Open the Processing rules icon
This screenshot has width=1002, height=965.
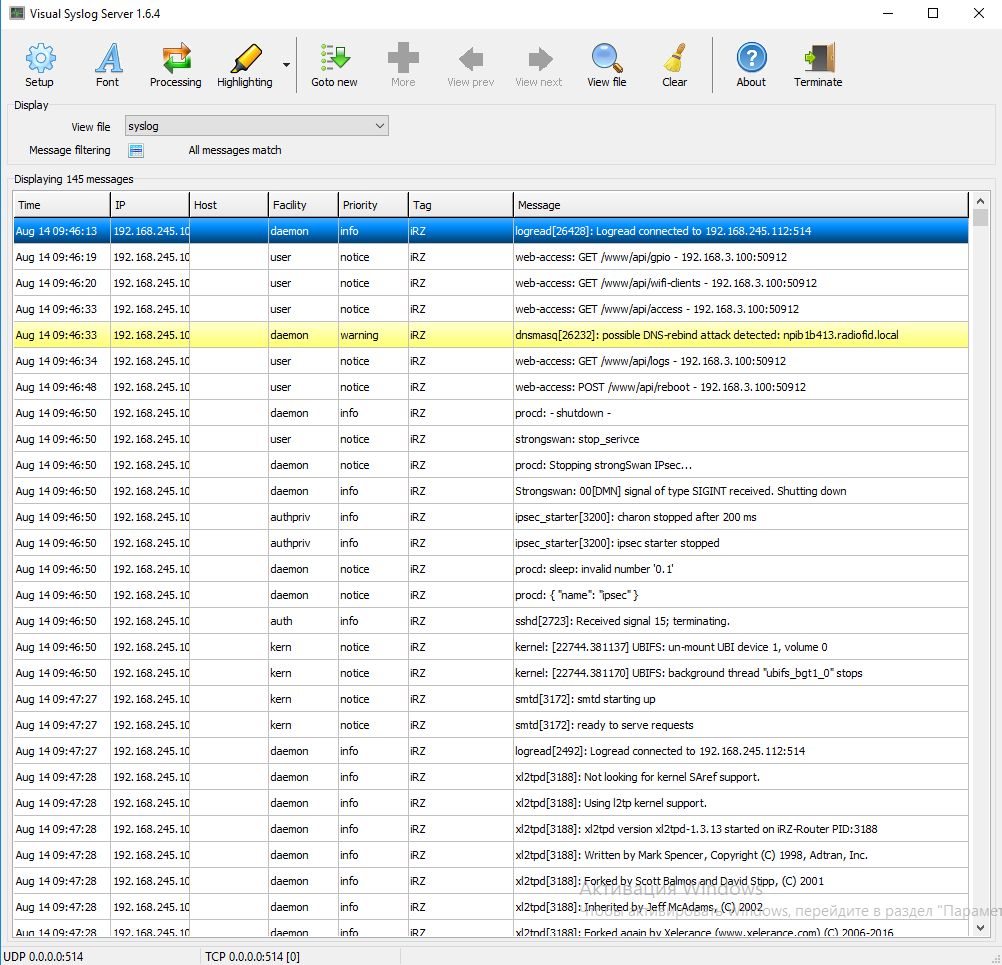[175, 66]
